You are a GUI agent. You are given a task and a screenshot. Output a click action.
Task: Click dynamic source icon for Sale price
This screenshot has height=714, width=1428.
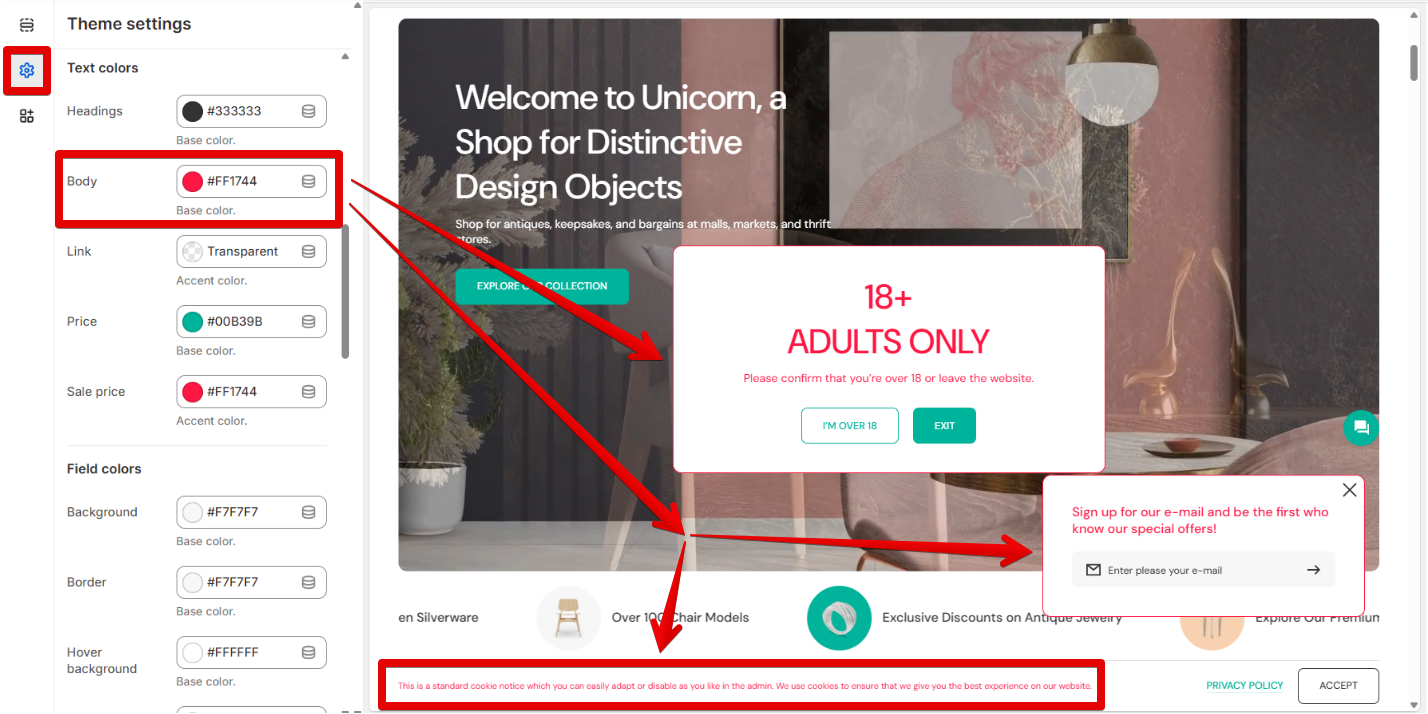pos(309,391)
